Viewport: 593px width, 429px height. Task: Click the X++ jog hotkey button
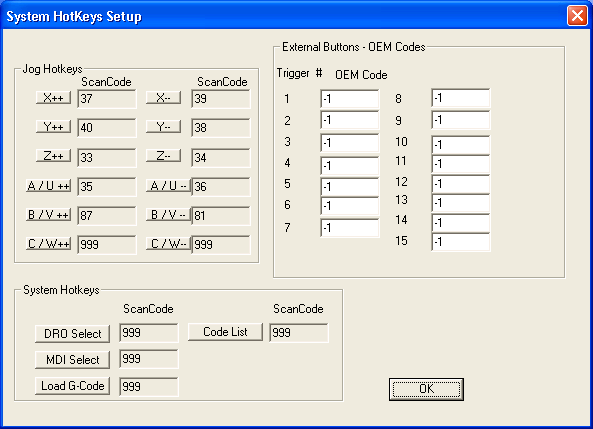53,98
